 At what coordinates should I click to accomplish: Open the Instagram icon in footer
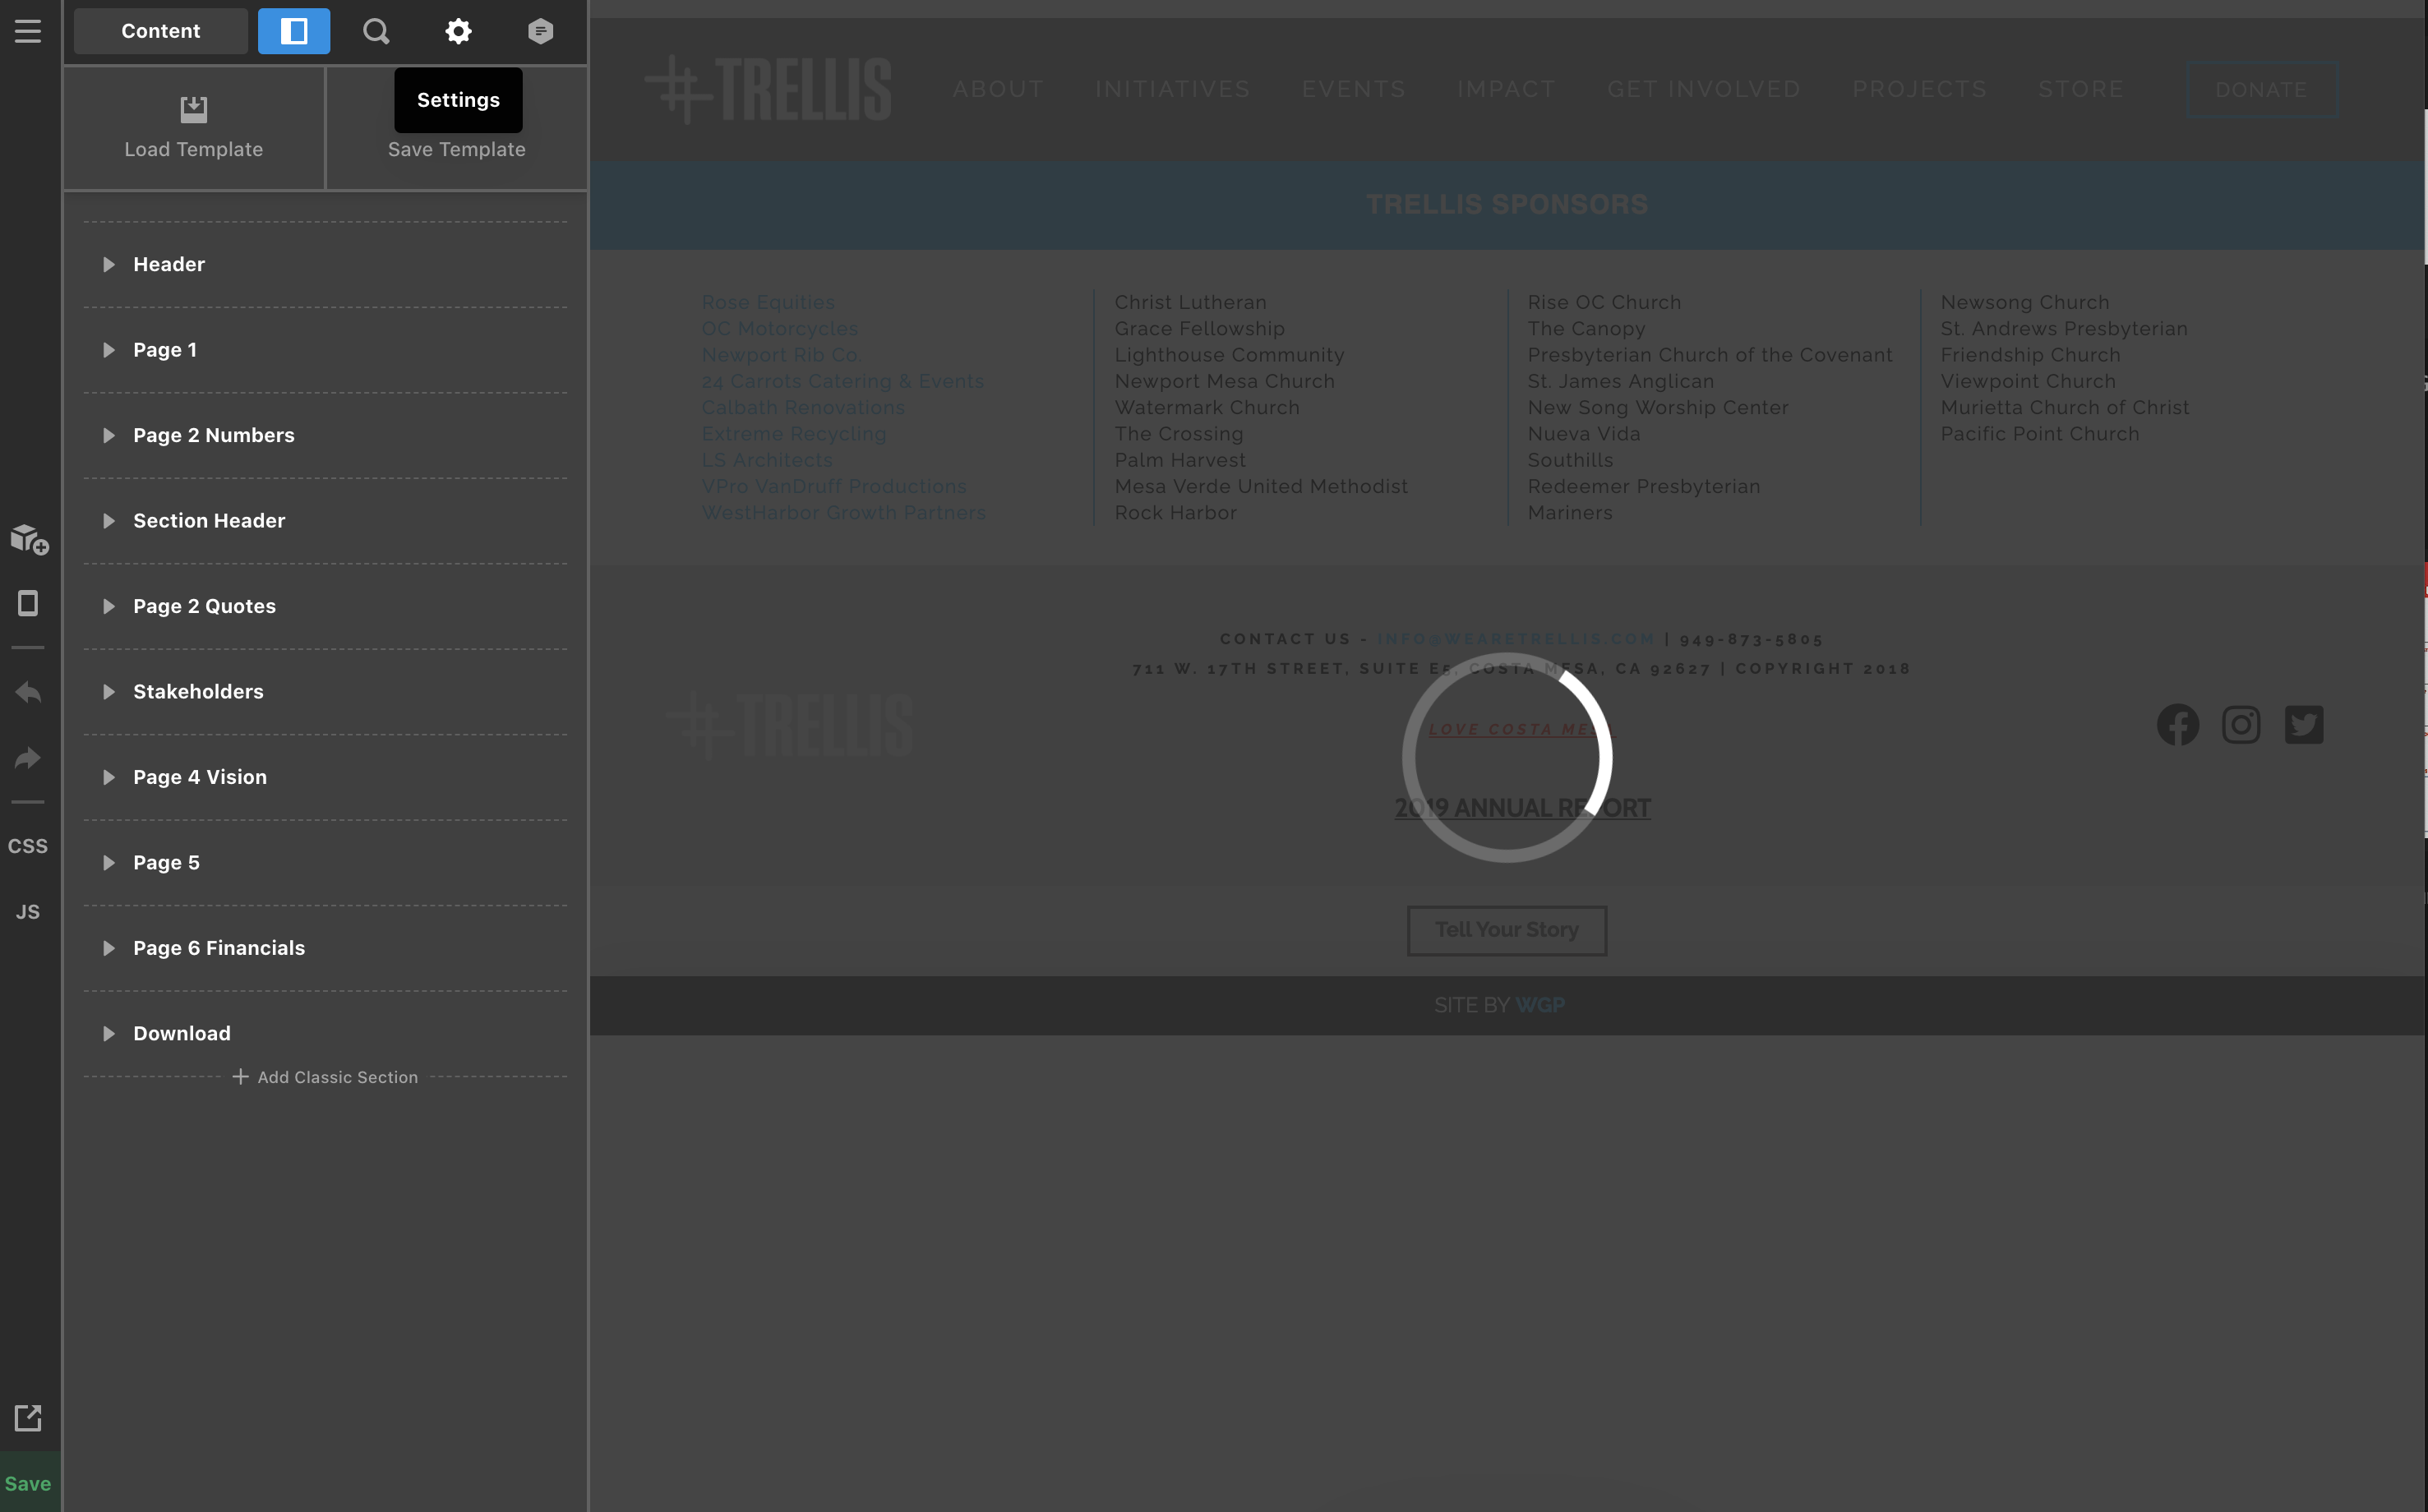pyautogui.click(x=2241, y=724)
